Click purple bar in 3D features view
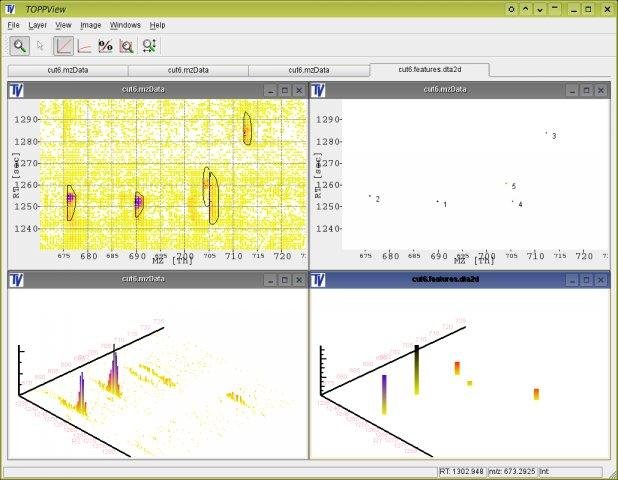Image resolution: width=618 pixels, height=480 pixels. (384, 394)
